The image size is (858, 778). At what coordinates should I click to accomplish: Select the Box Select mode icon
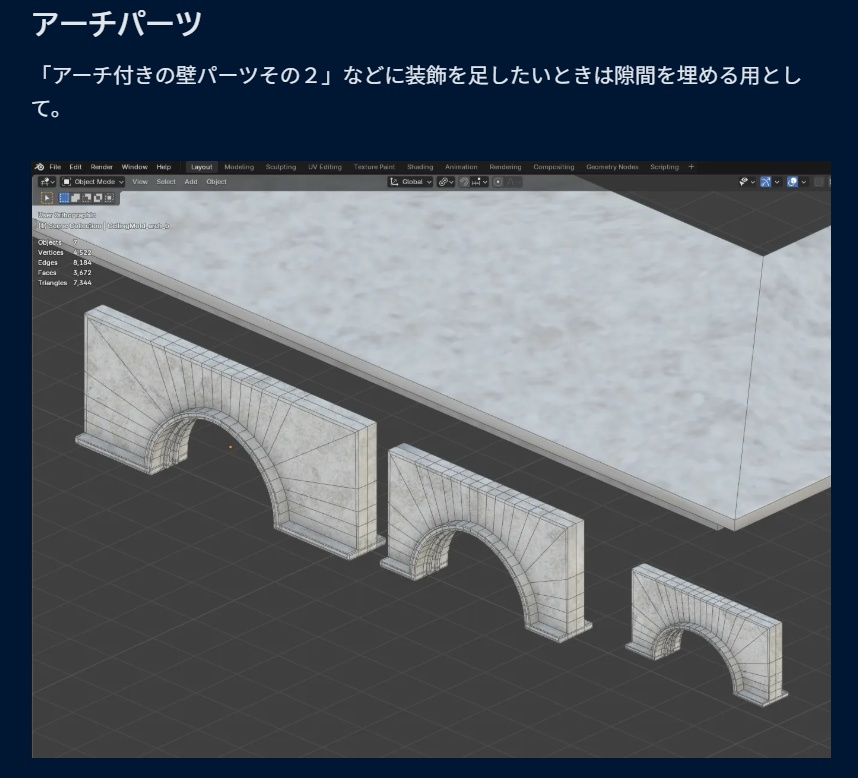[x=62, y=198]
